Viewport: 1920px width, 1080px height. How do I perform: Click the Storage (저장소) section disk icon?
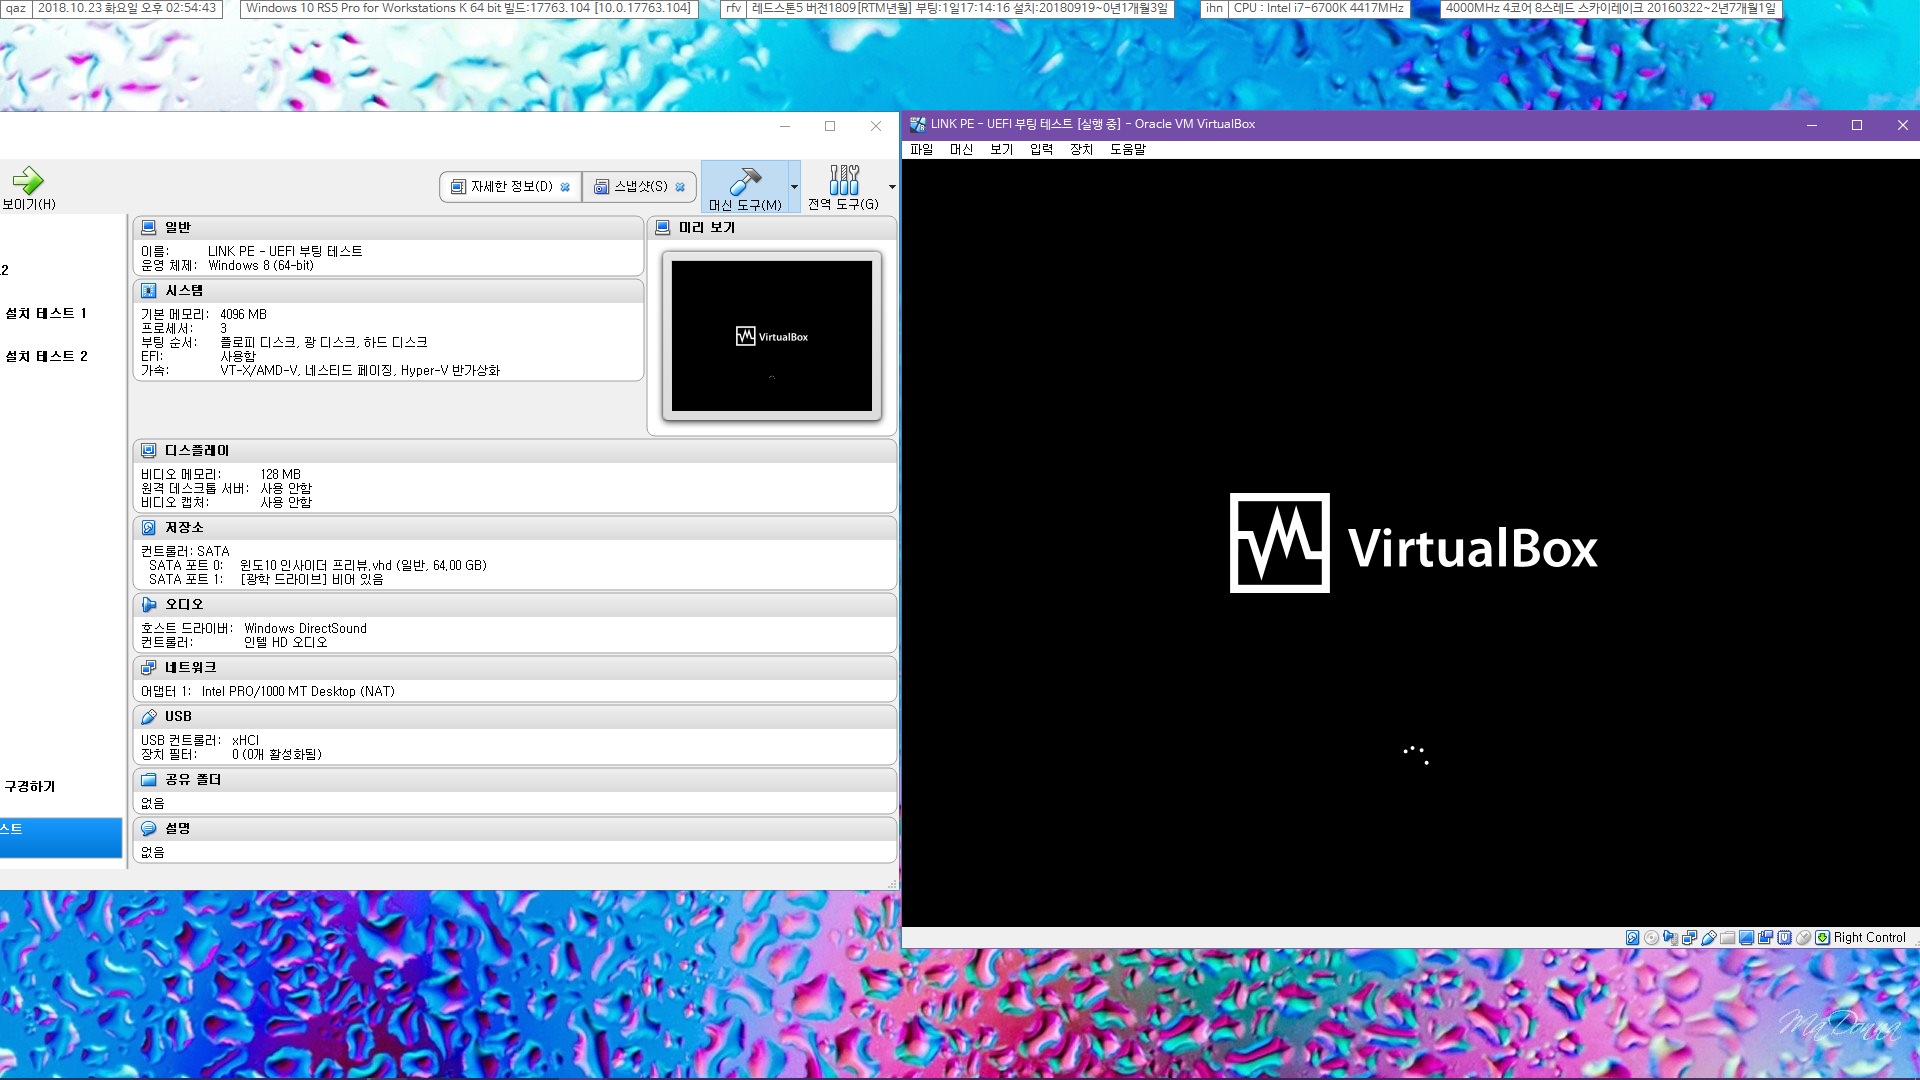pyautogui.click(x=148, y=527)
